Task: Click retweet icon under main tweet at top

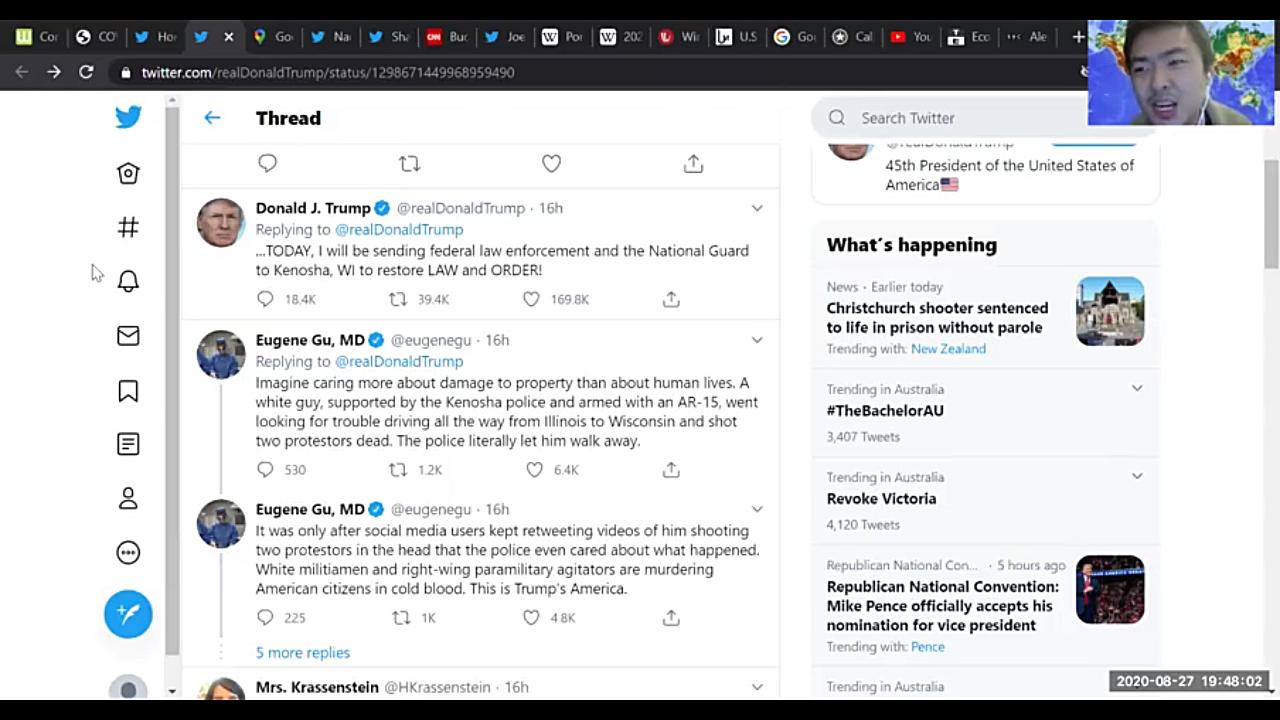Action: point(409,163)
